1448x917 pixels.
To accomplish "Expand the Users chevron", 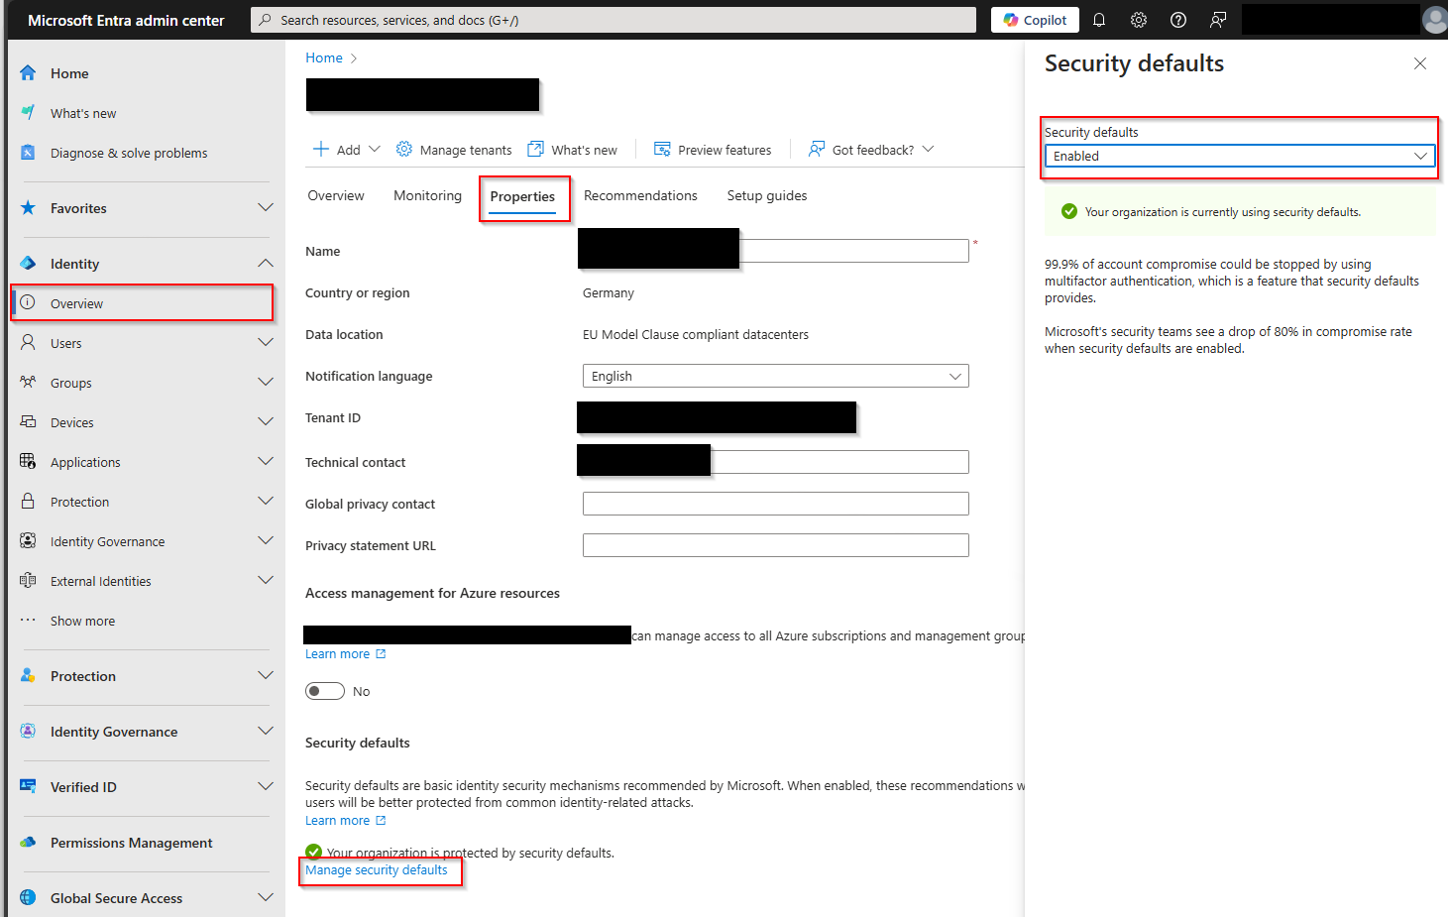I will pos(265,343).
